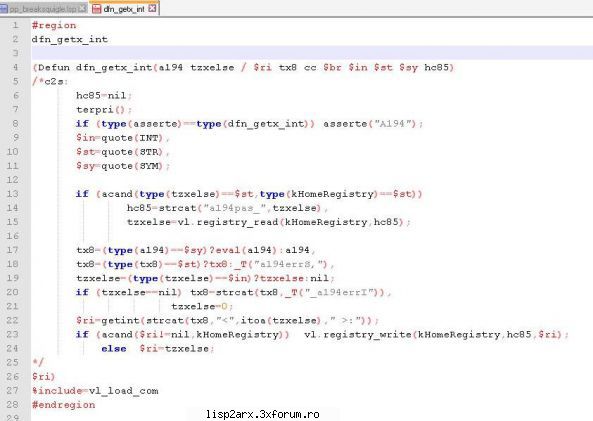The height and width of the screenshot is (421, 593).
Task: Click the "_al94errI" string on line 20
Action: 339,292
